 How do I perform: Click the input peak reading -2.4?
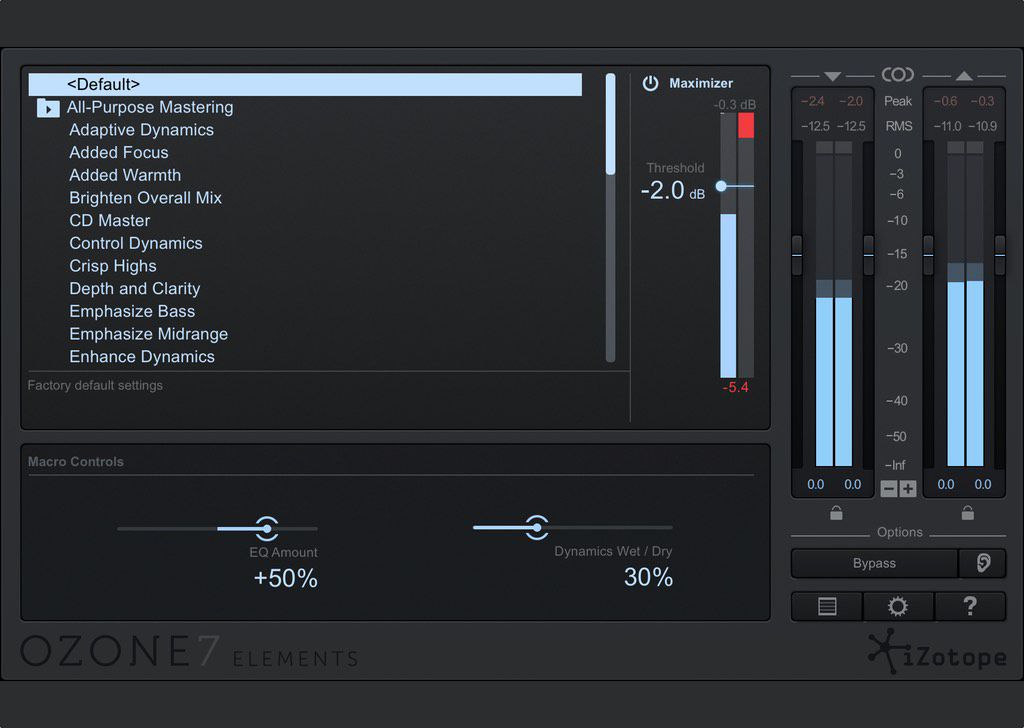tap(812, 101)
